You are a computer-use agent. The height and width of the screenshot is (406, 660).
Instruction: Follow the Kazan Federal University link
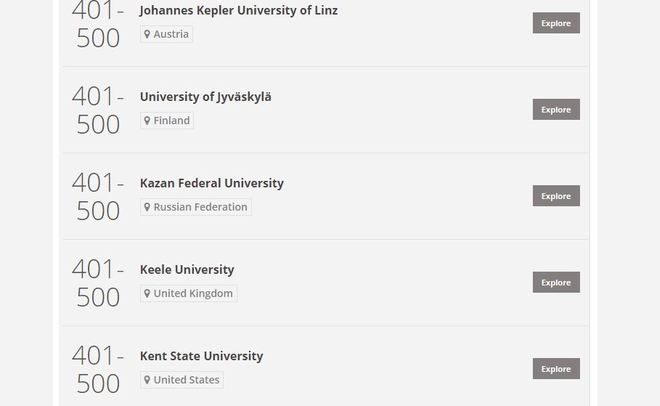[x=211, y=183]
